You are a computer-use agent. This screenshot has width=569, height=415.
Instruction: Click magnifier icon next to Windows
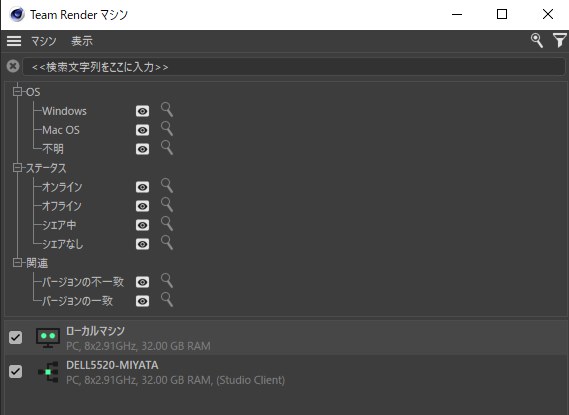pos(167,110)
